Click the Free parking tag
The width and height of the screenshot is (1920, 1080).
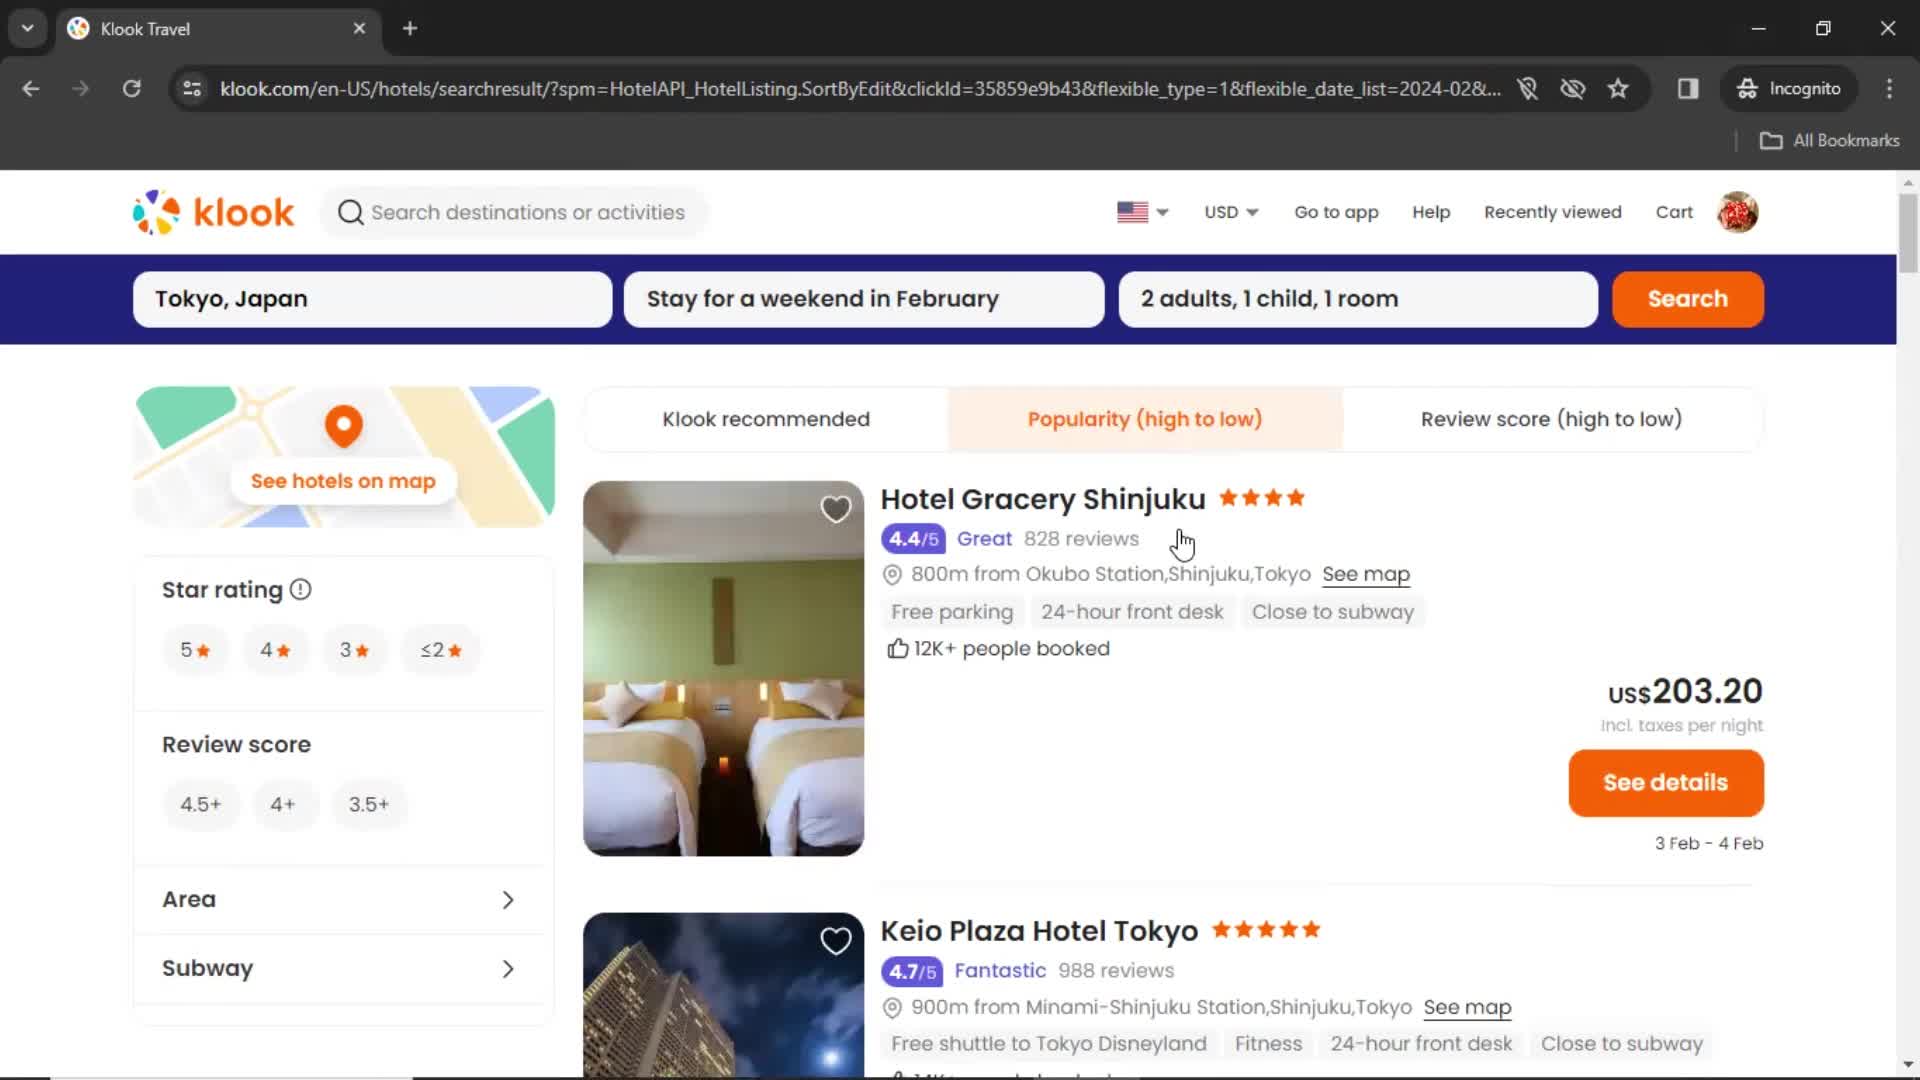pos(952,612)
